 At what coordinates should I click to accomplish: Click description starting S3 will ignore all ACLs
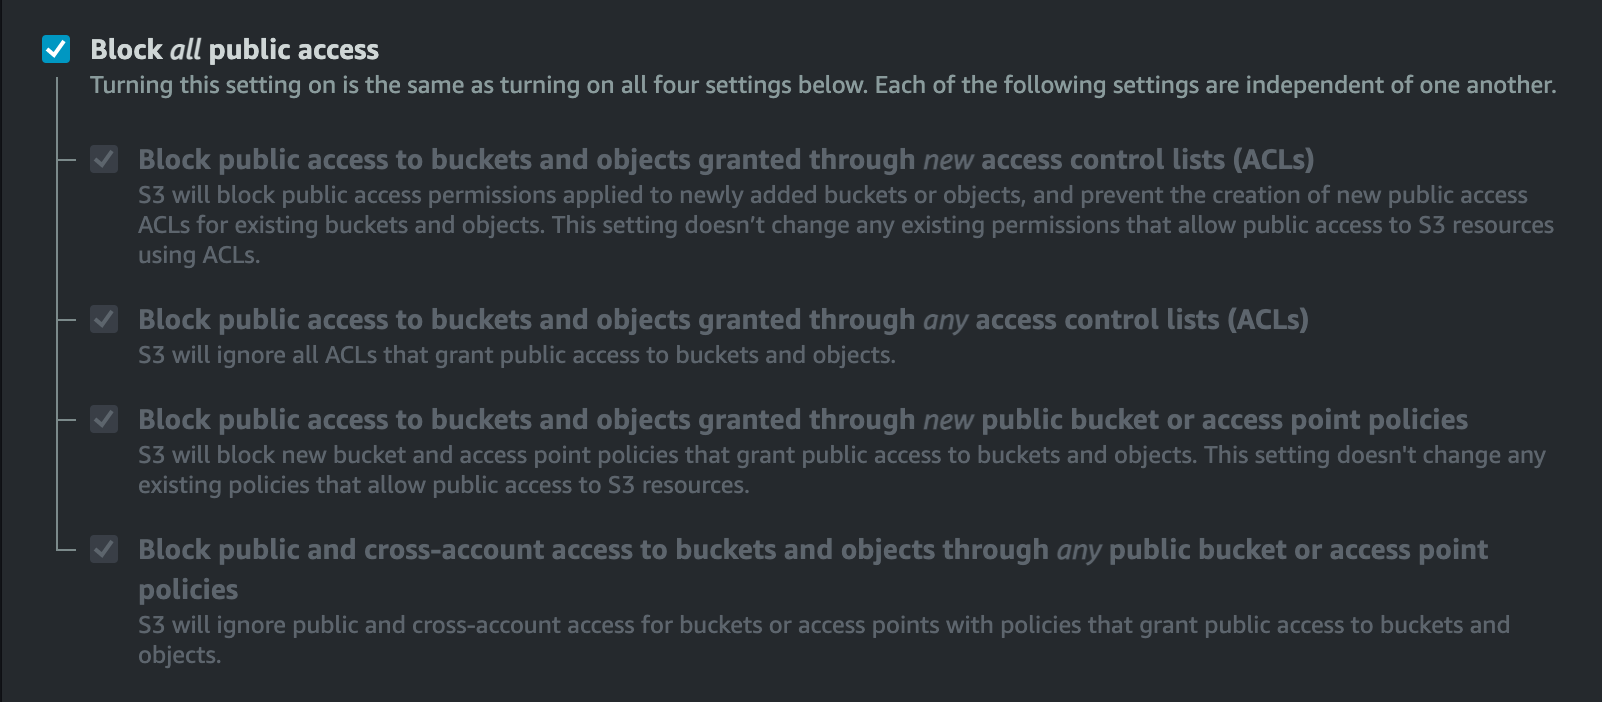coord(518,354)
